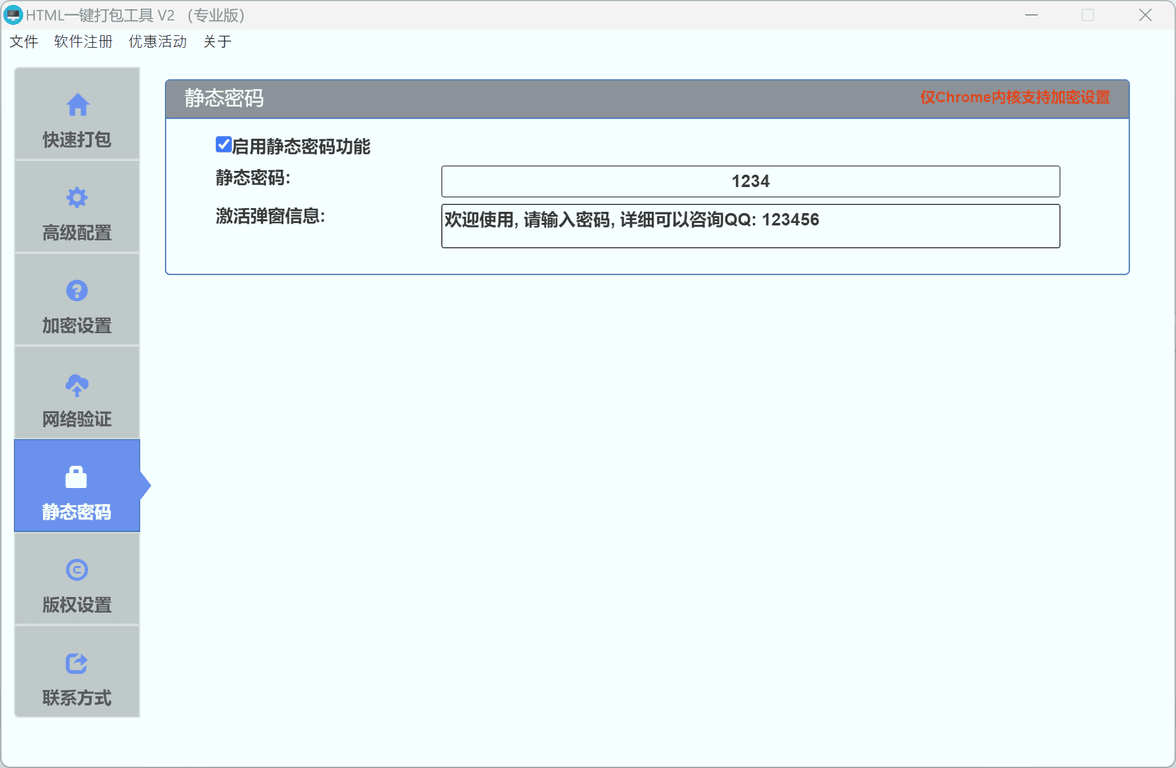Screen dimensions: 1176x768
Task: Click the 静态密码 lock icon
Action: 77,477
